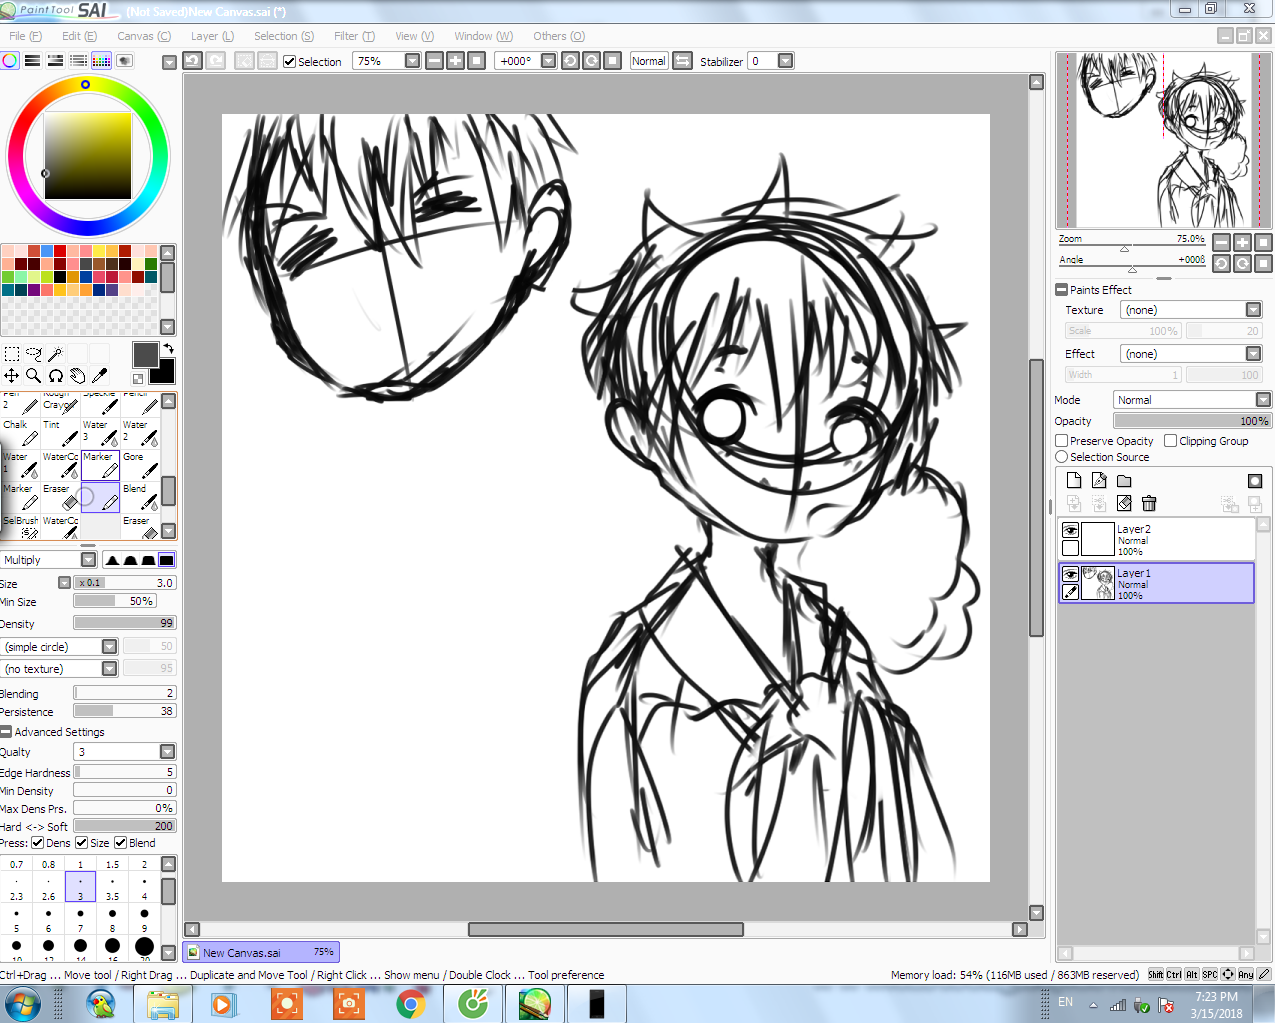This screenshot has height=1023, width=1275.
Task: Hide Layer2 using its eye icon
Action: point(1070,530)
